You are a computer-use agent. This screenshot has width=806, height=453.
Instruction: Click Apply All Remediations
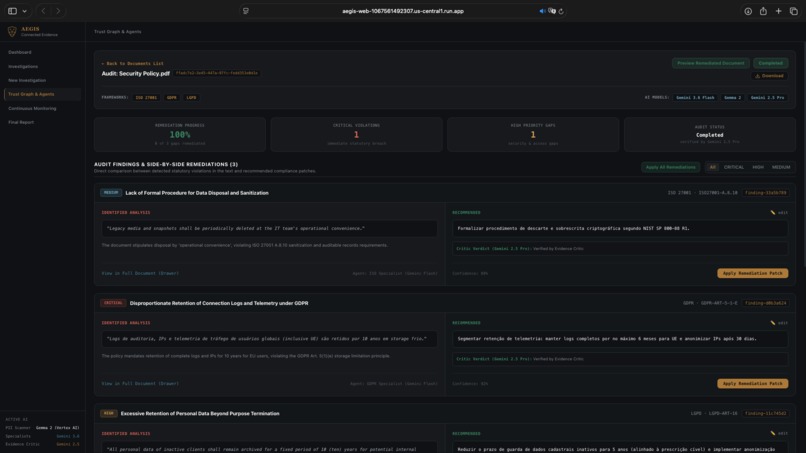[670, 167]
